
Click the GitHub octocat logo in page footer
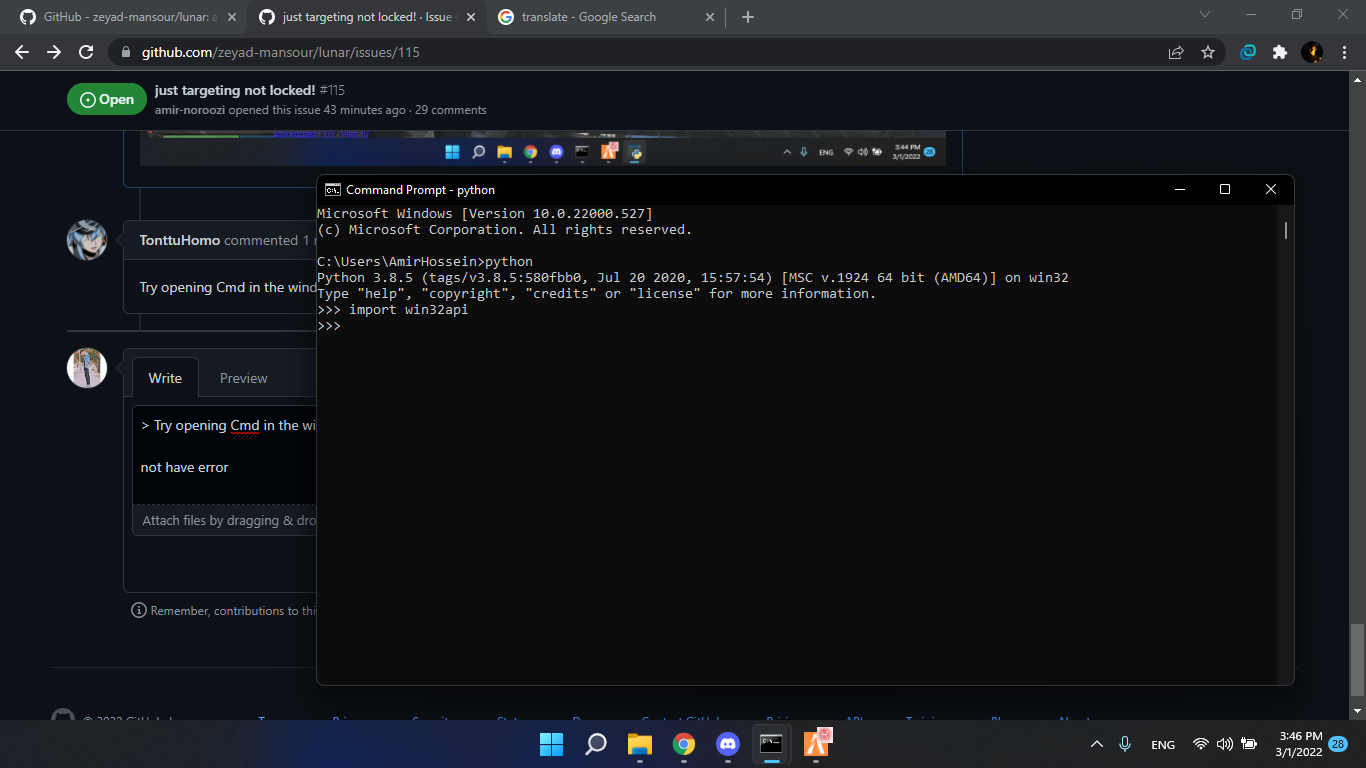pyautogui.click(x=62, y=716)
